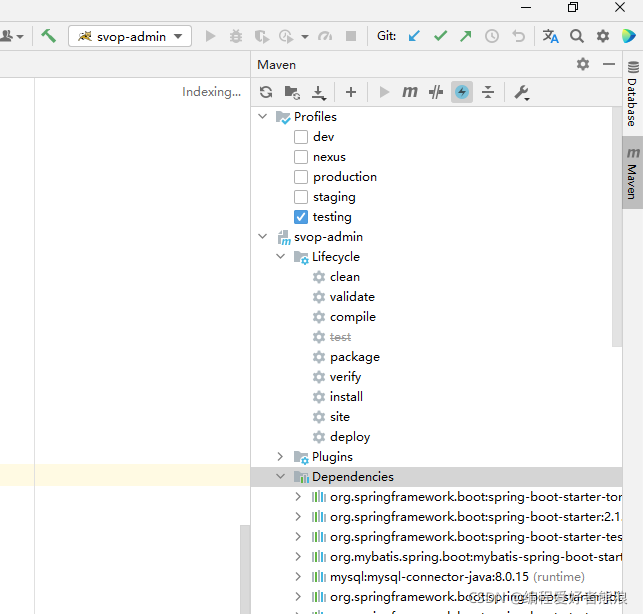Open the Database side tab
The height and width of the screenshot is (614, 643).
point(633,94)
